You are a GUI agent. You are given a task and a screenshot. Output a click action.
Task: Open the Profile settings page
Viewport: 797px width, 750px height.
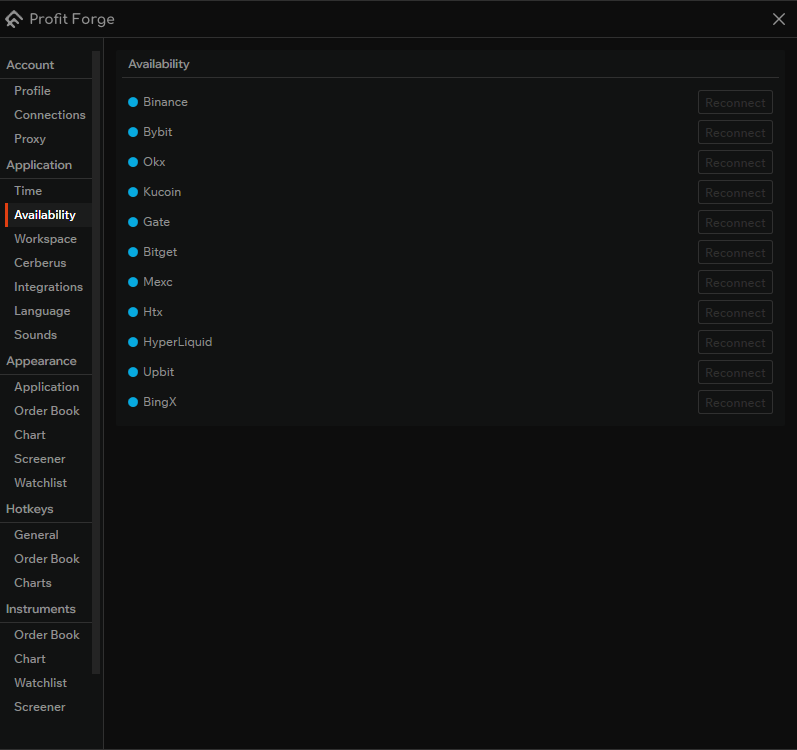tap(46, 91)
